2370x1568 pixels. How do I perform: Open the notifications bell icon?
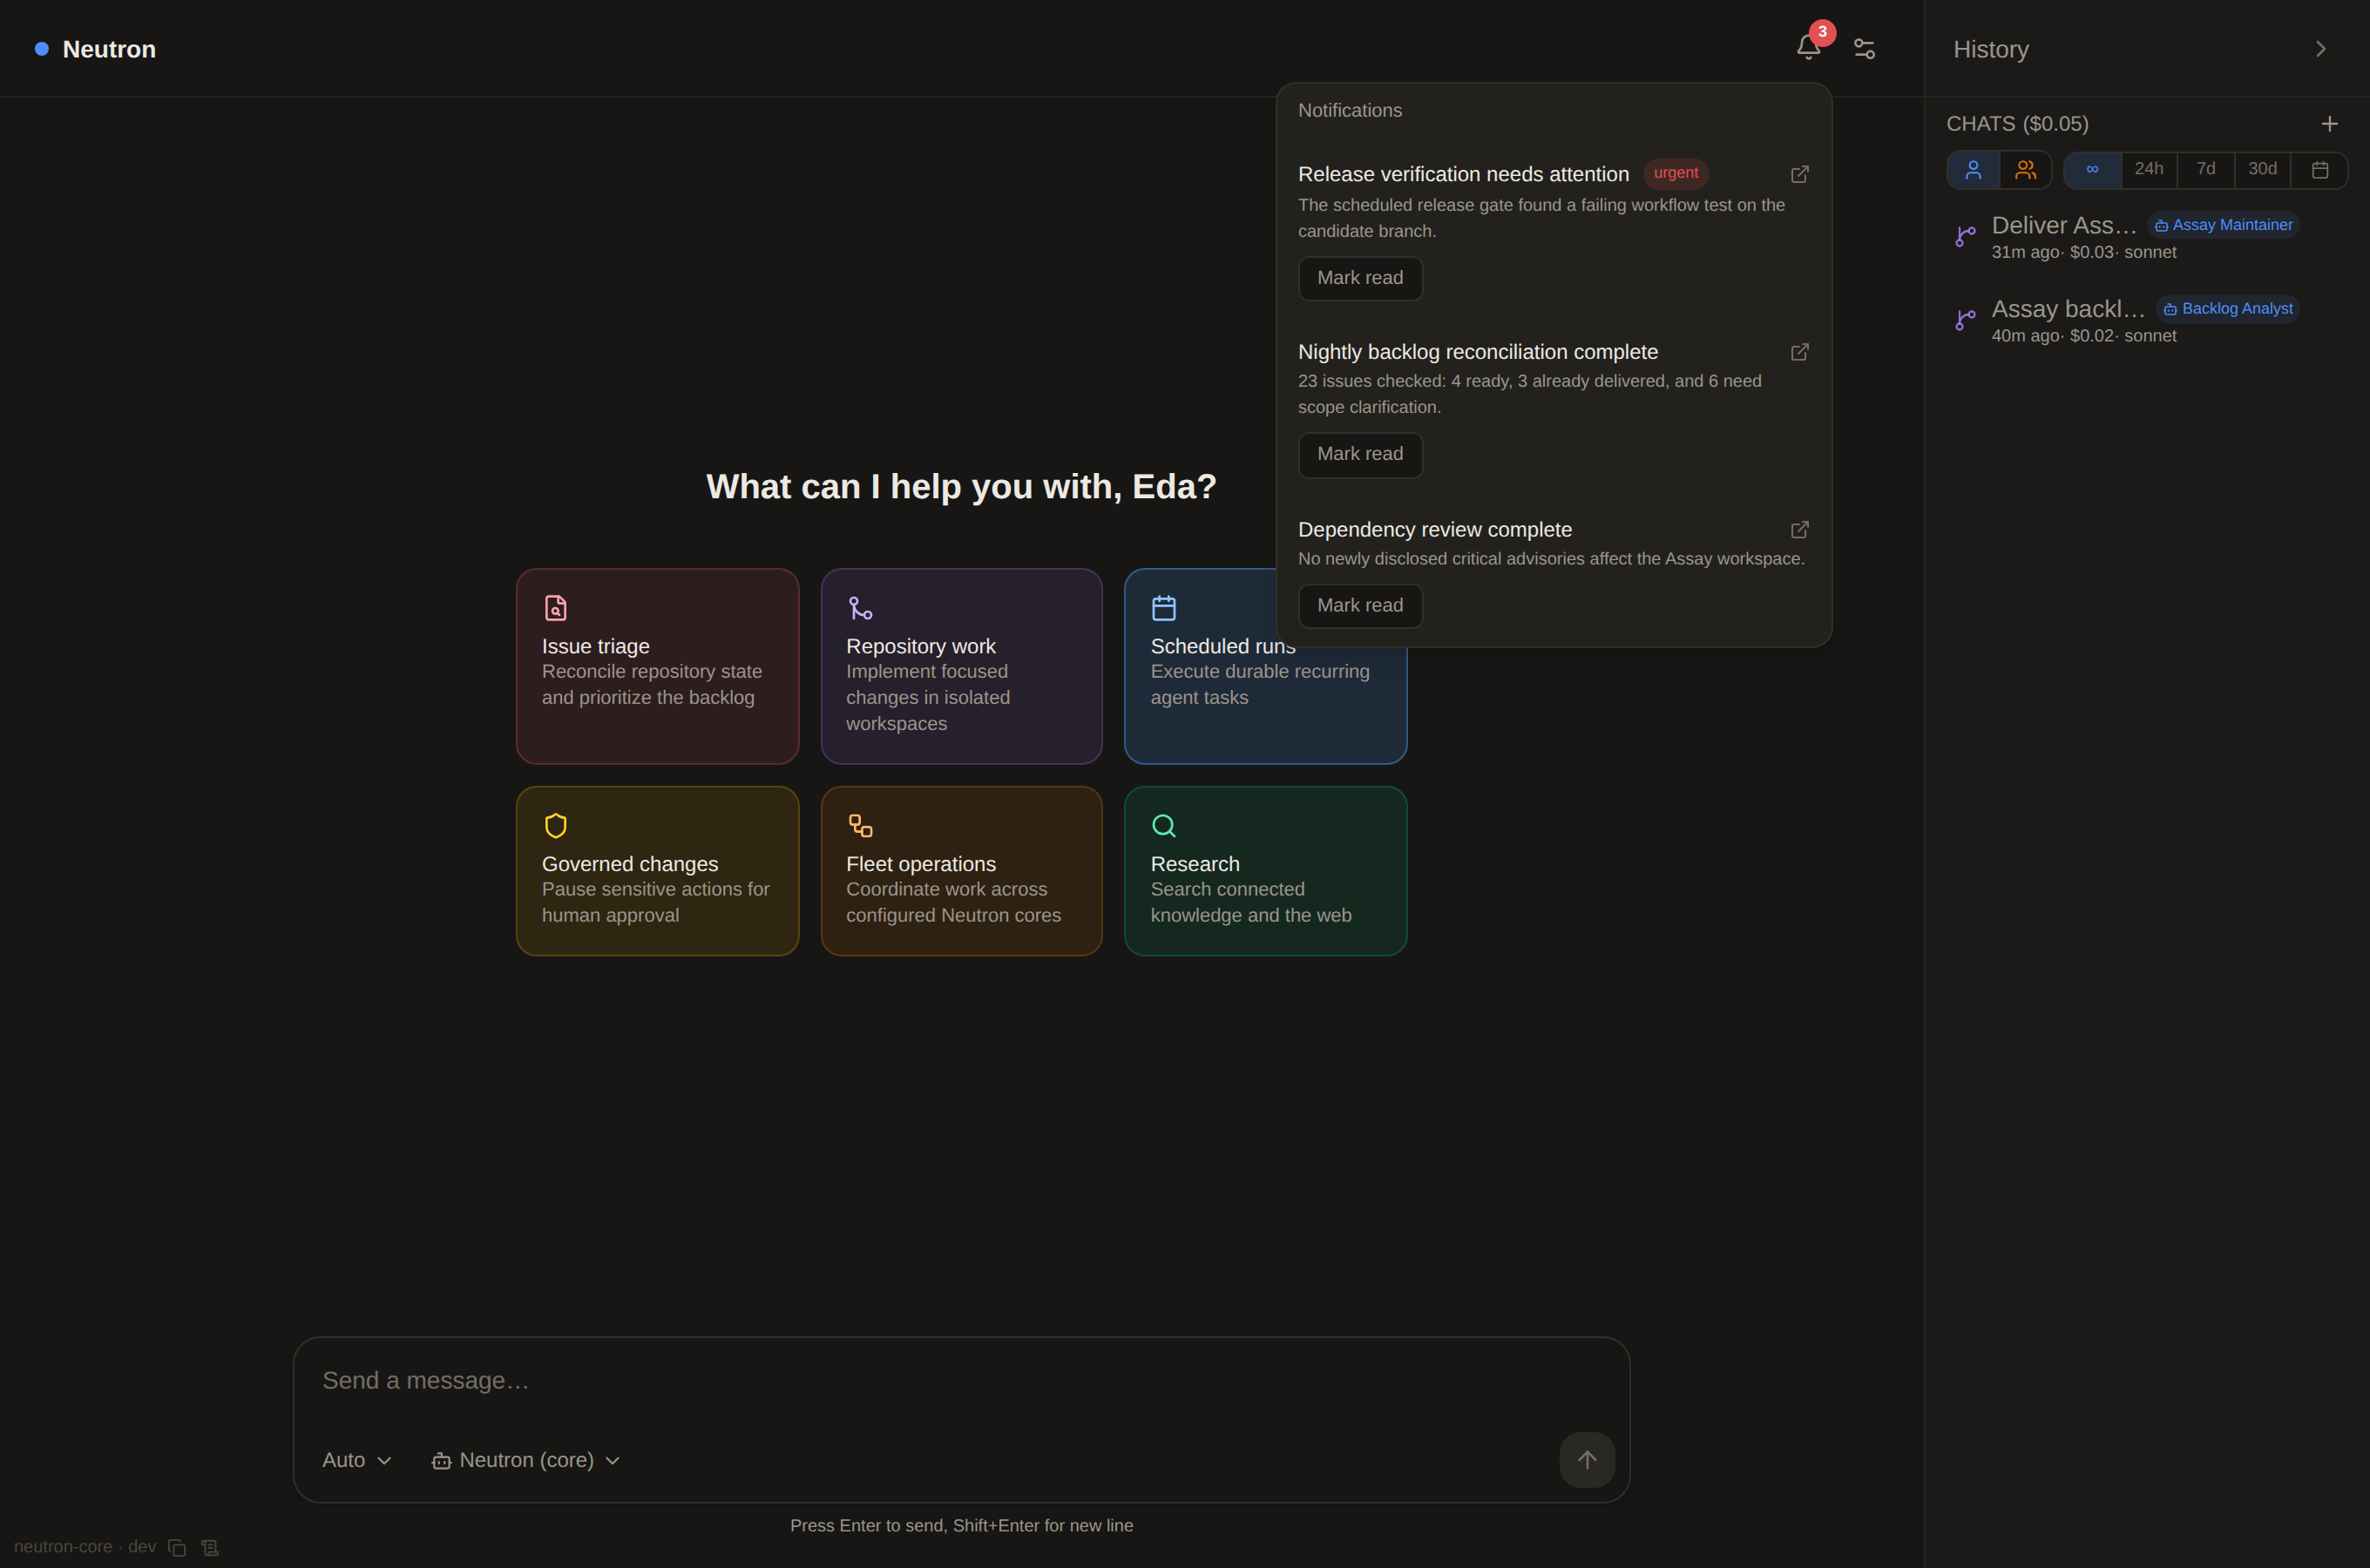1808,48
